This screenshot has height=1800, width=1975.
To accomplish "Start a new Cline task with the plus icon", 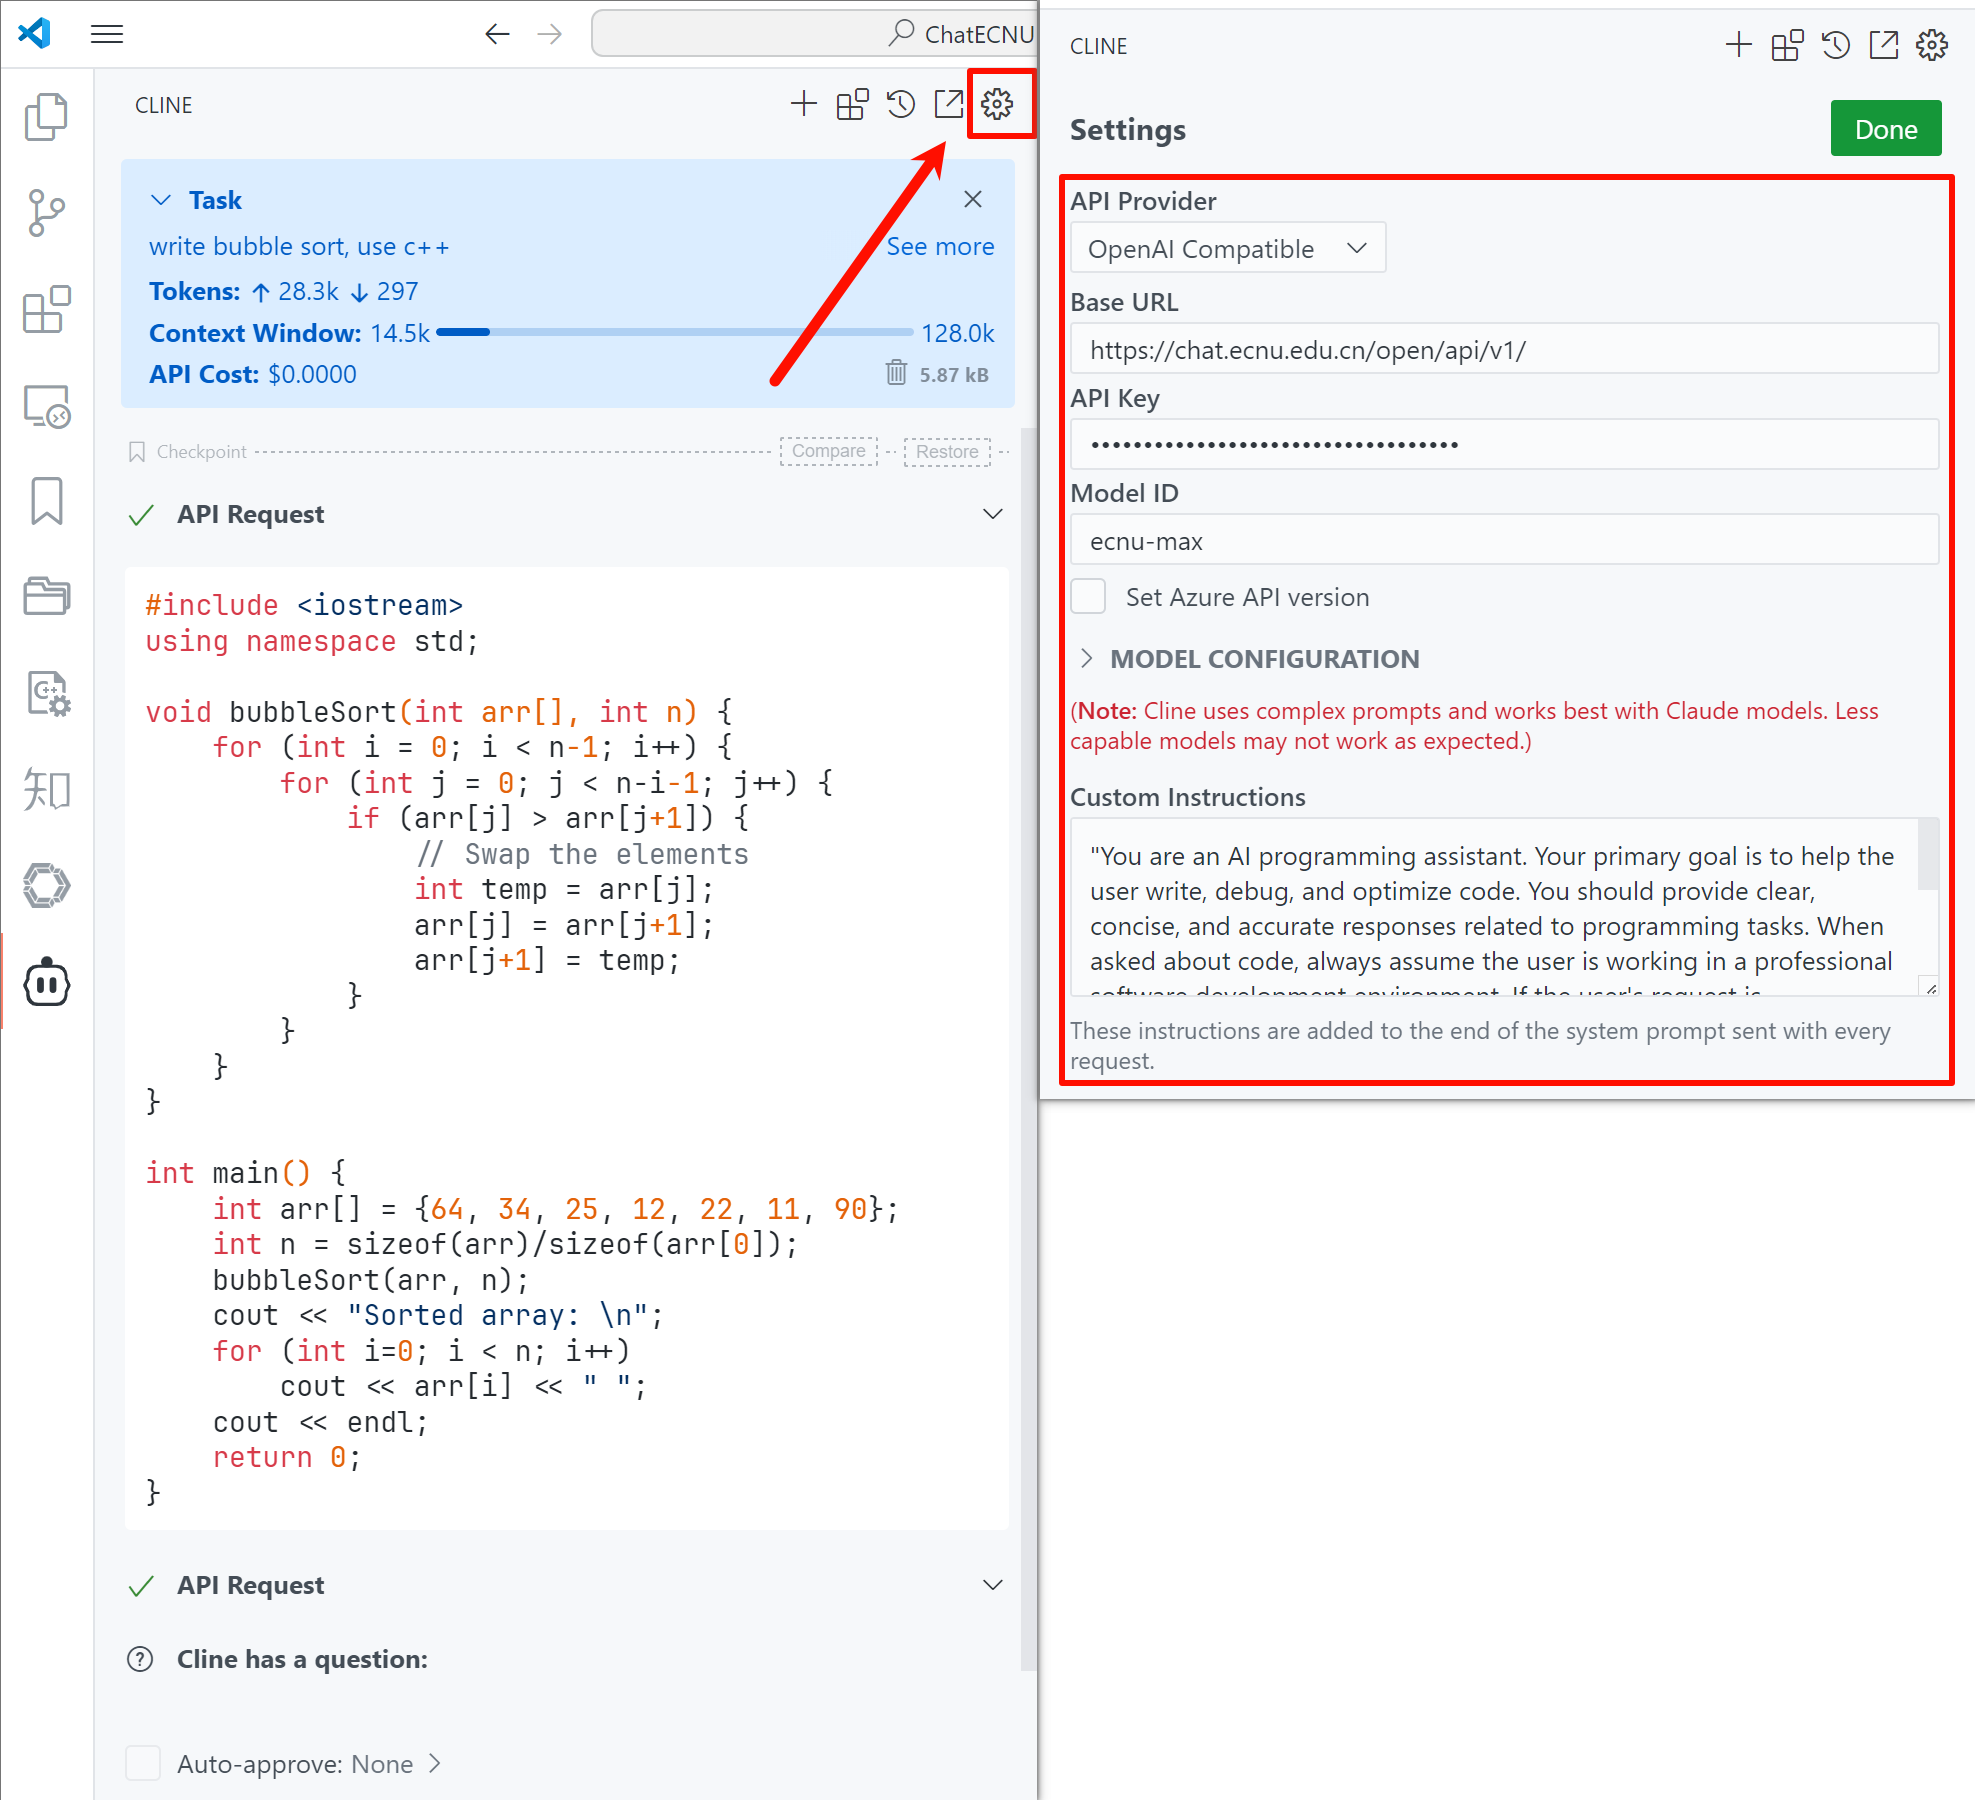I will [x=803, y=103].
